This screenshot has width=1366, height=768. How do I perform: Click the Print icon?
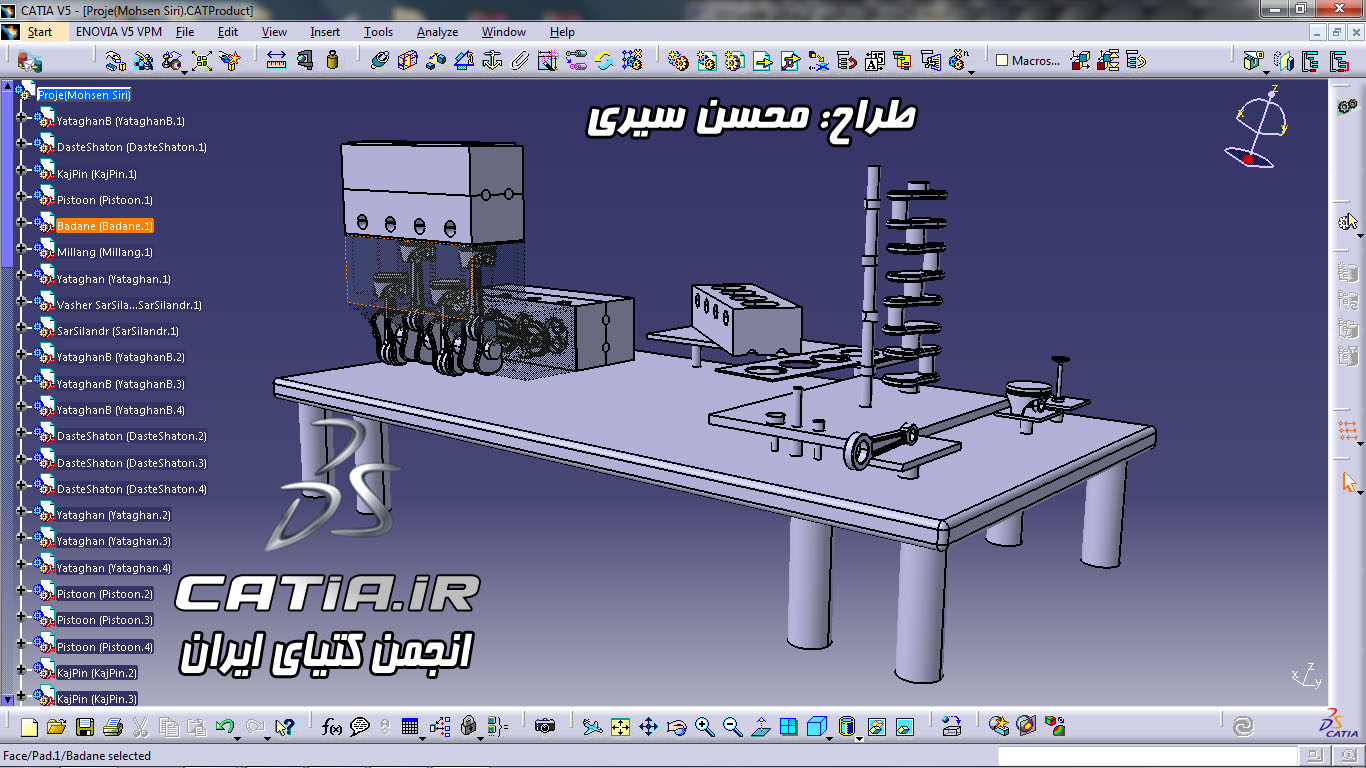(113, 727)
